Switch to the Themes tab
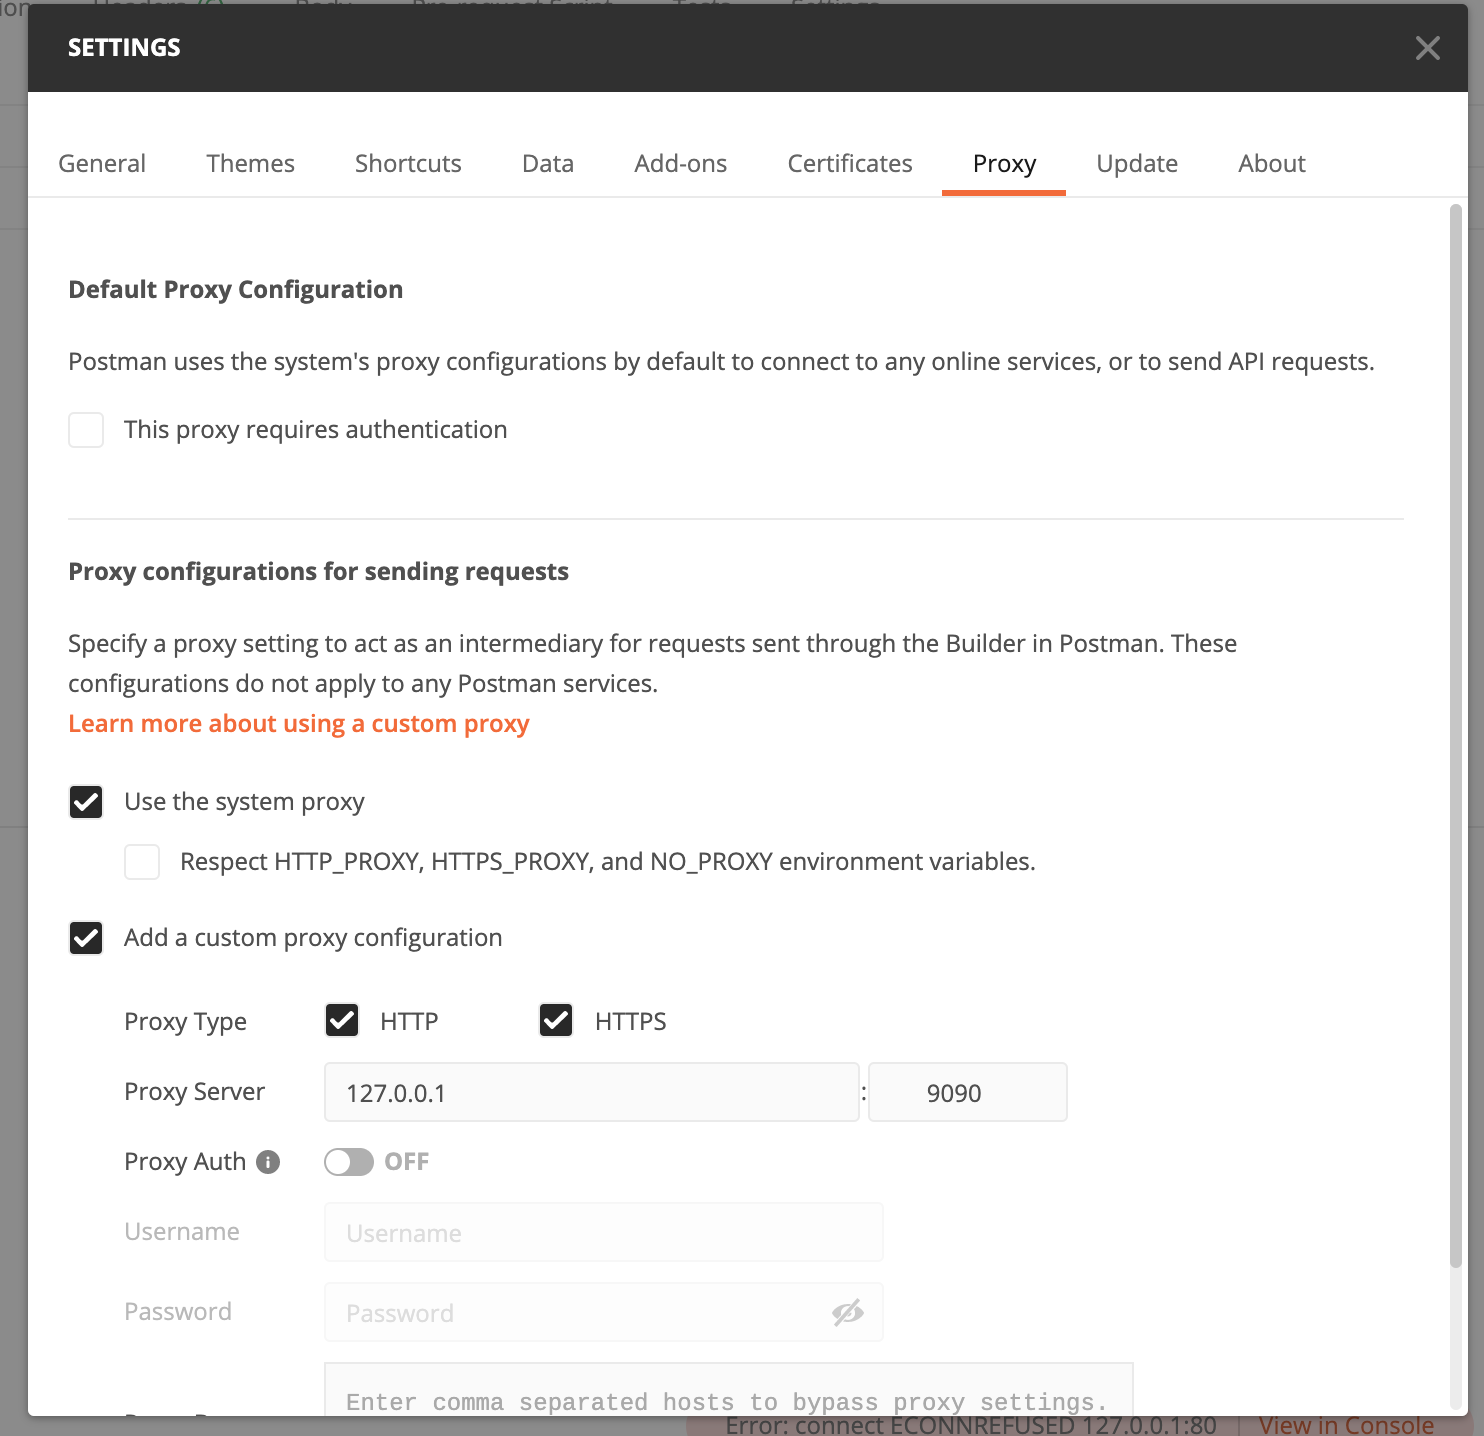Image resolution: width=1484 pixels, height=1436 pixels. 250,163
